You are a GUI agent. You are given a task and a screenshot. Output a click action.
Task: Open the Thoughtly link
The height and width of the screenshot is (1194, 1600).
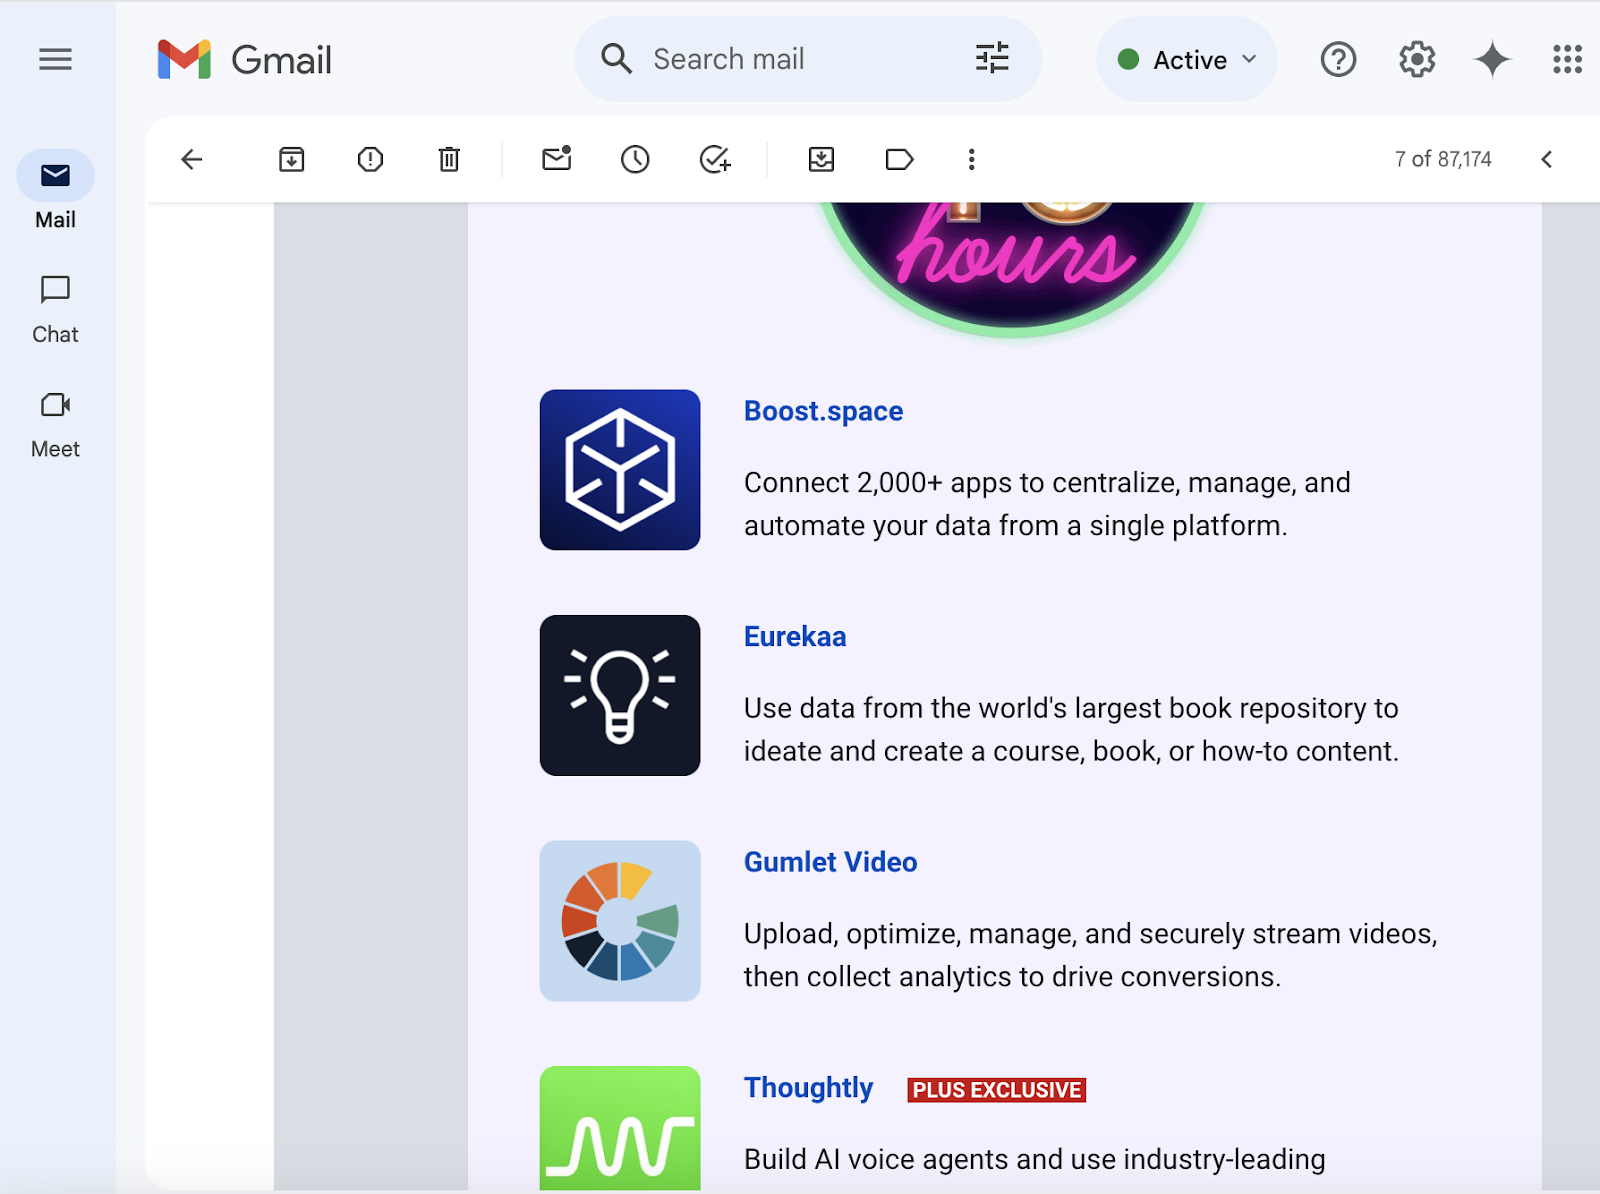(x=808, y=1087)
